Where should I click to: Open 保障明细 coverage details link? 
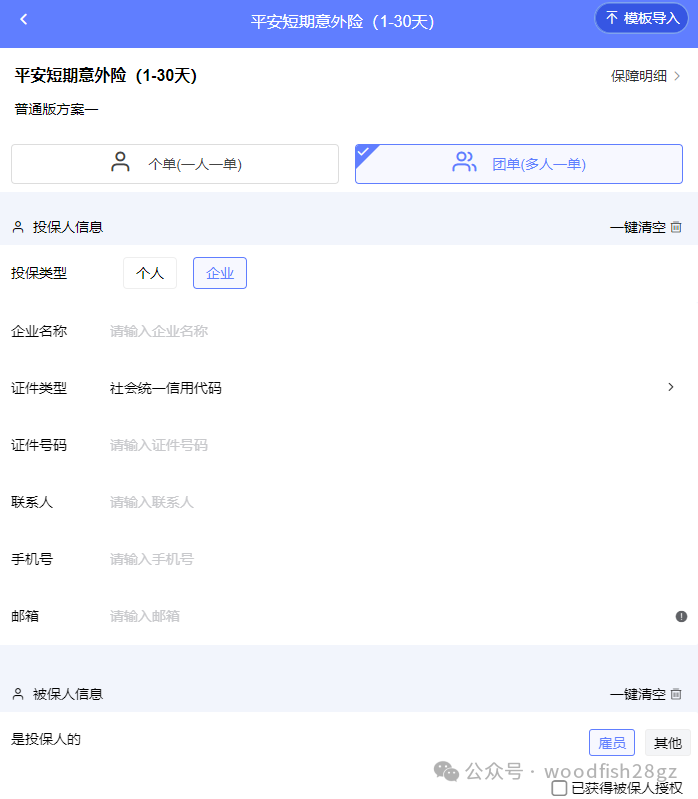645,76
